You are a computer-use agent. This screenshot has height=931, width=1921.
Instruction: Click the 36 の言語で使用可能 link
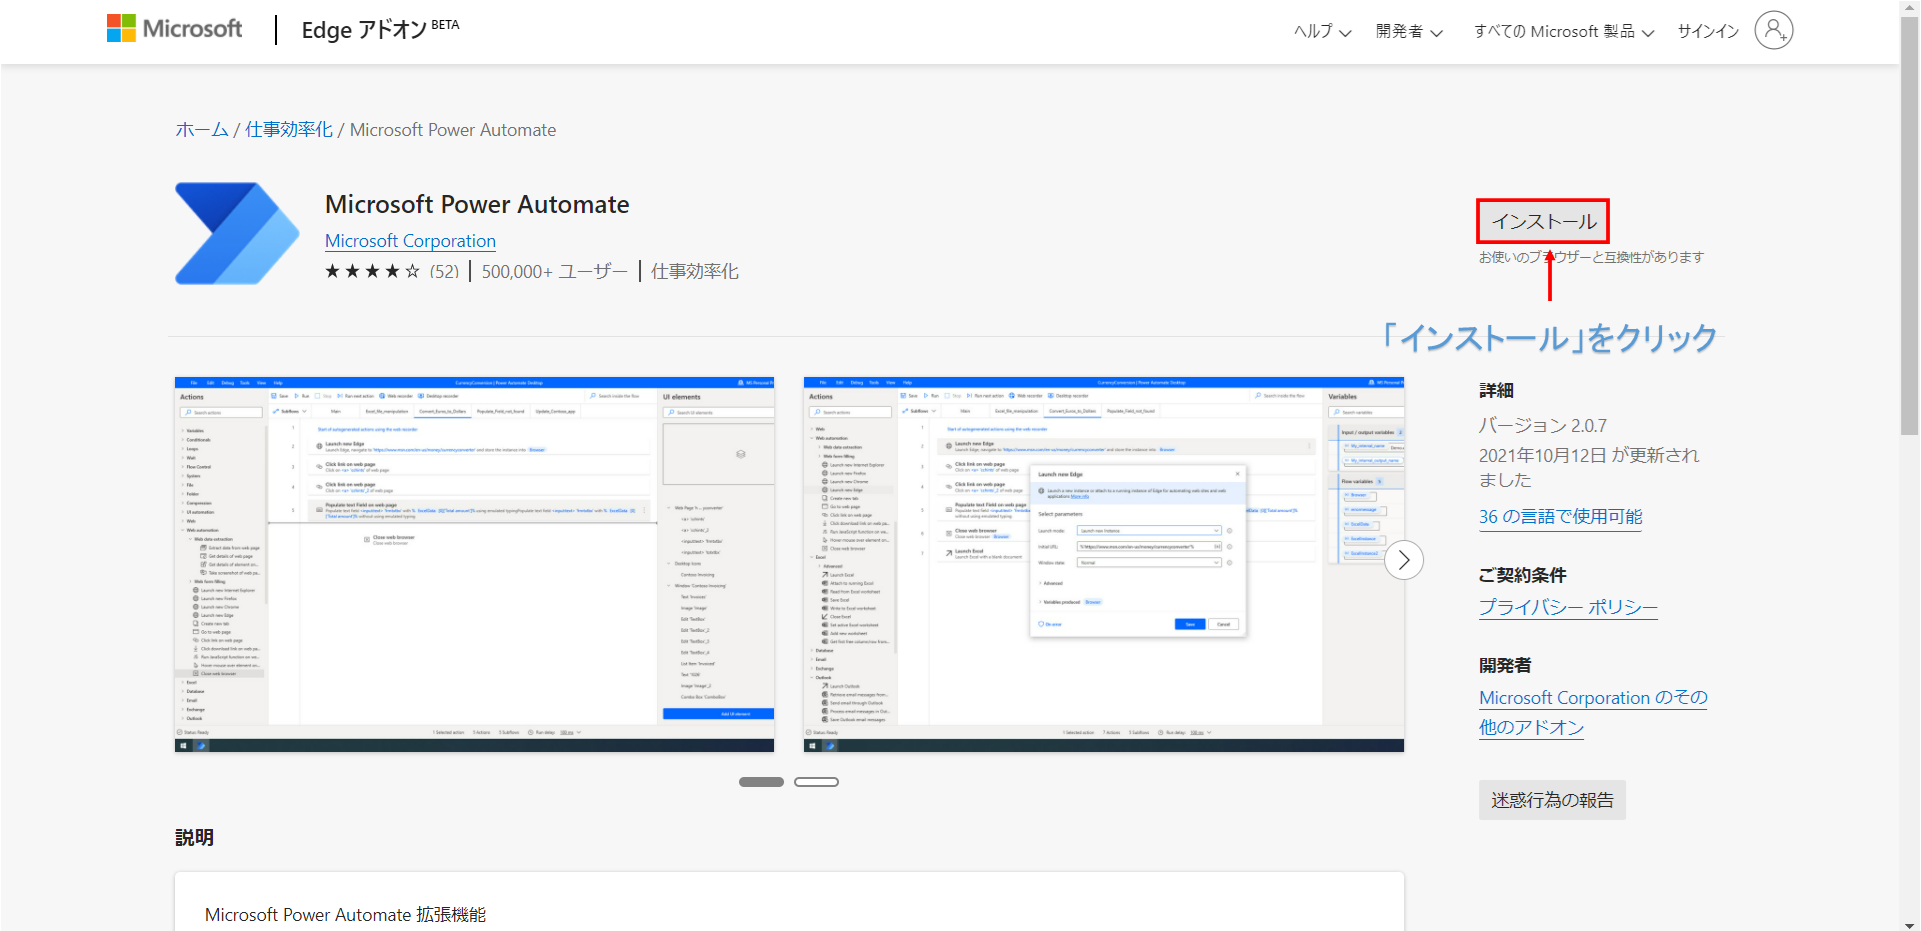tap(1559, 516)
